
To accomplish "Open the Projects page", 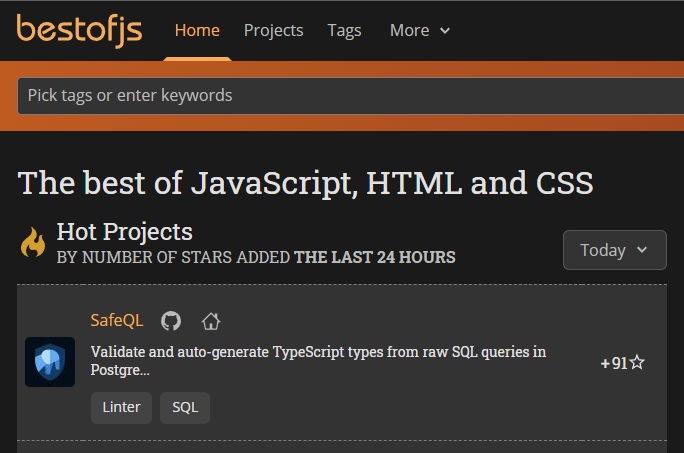I will tap(274, 31).
